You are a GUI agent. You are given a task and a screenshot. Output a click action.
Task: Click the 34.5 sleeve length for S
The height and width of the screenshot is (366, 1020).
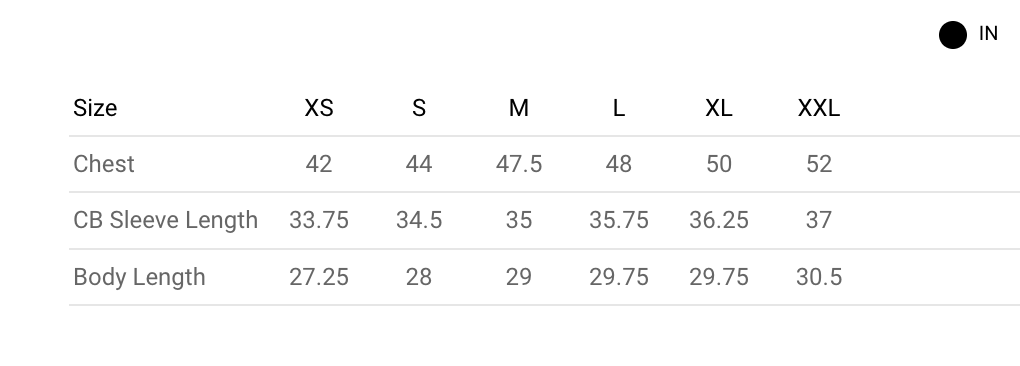(x=419, y=220)
